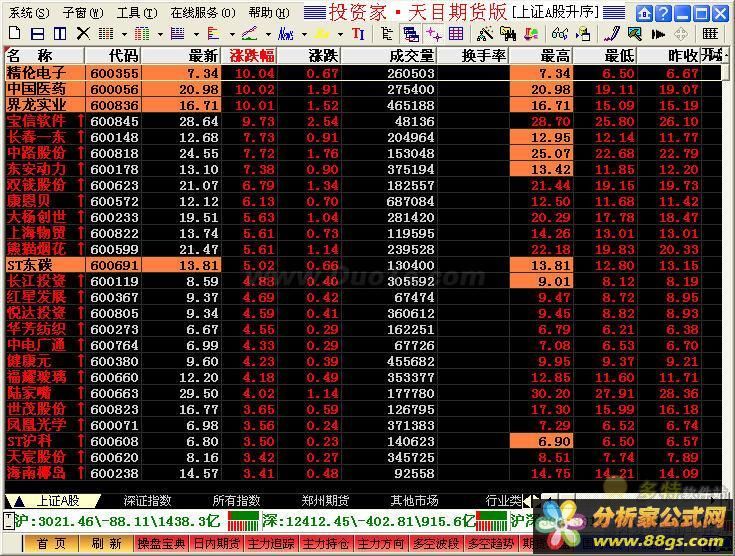Select the ST东碳 stock row
Image resolution: width=735 pixels, height=556 pixels.
tap(361, 265)
